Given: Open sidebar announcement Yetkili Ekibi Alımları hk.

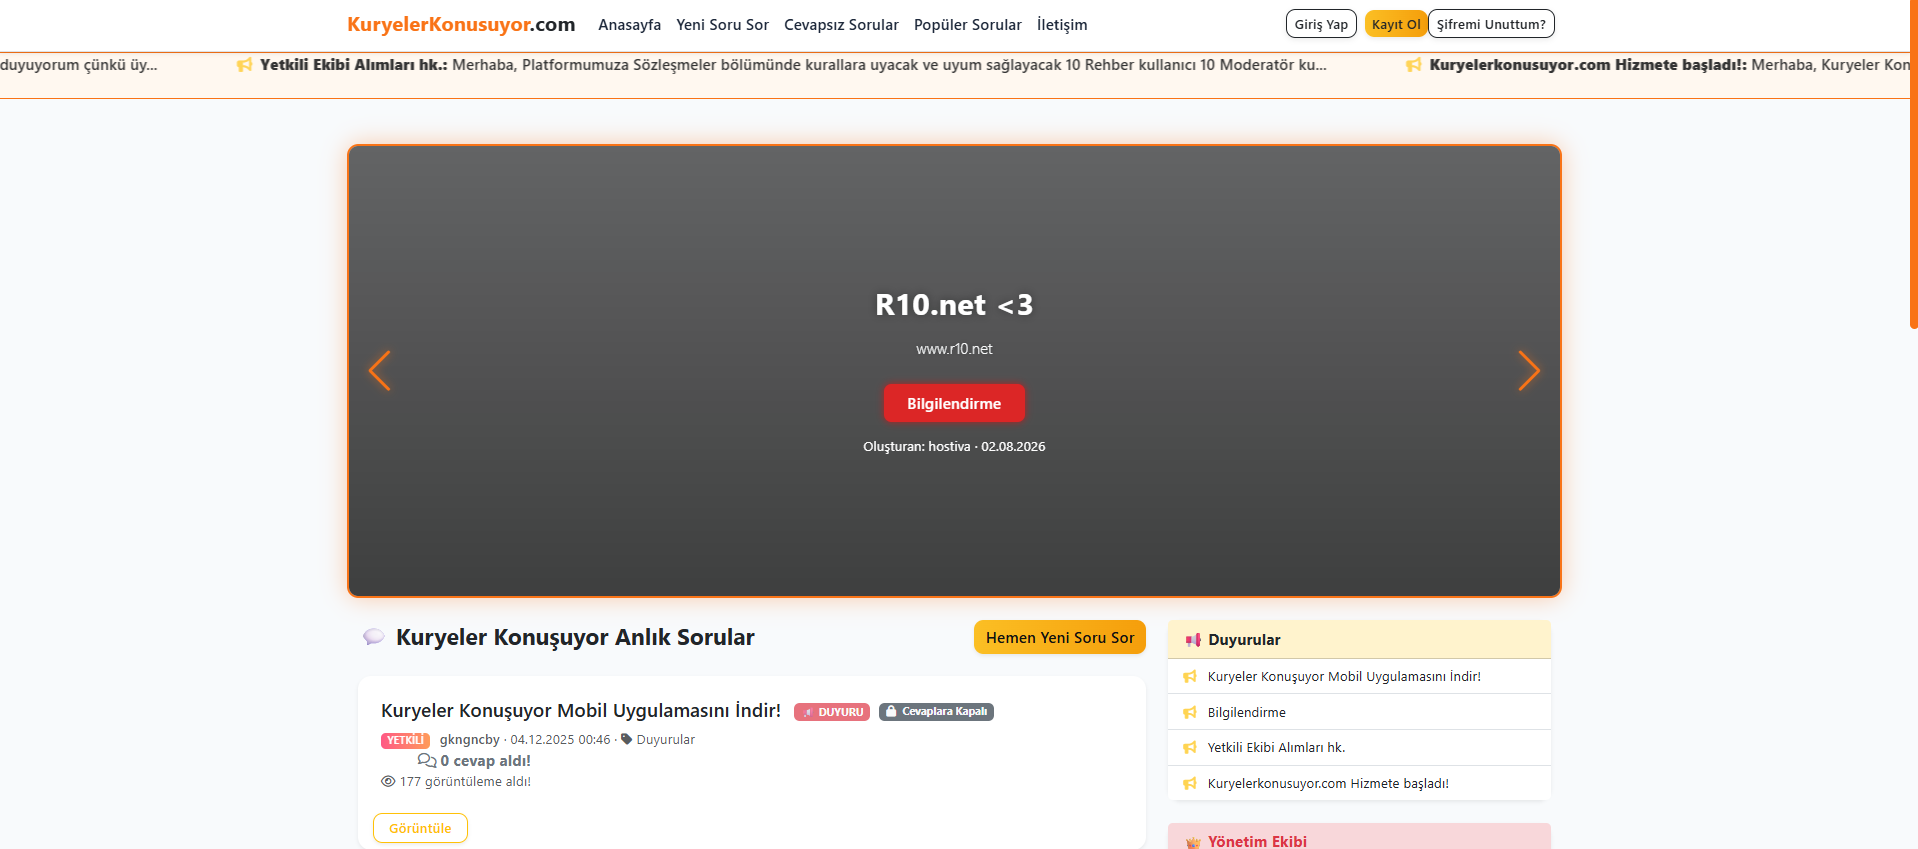Looking at the screenshot, I should 1276,748.
